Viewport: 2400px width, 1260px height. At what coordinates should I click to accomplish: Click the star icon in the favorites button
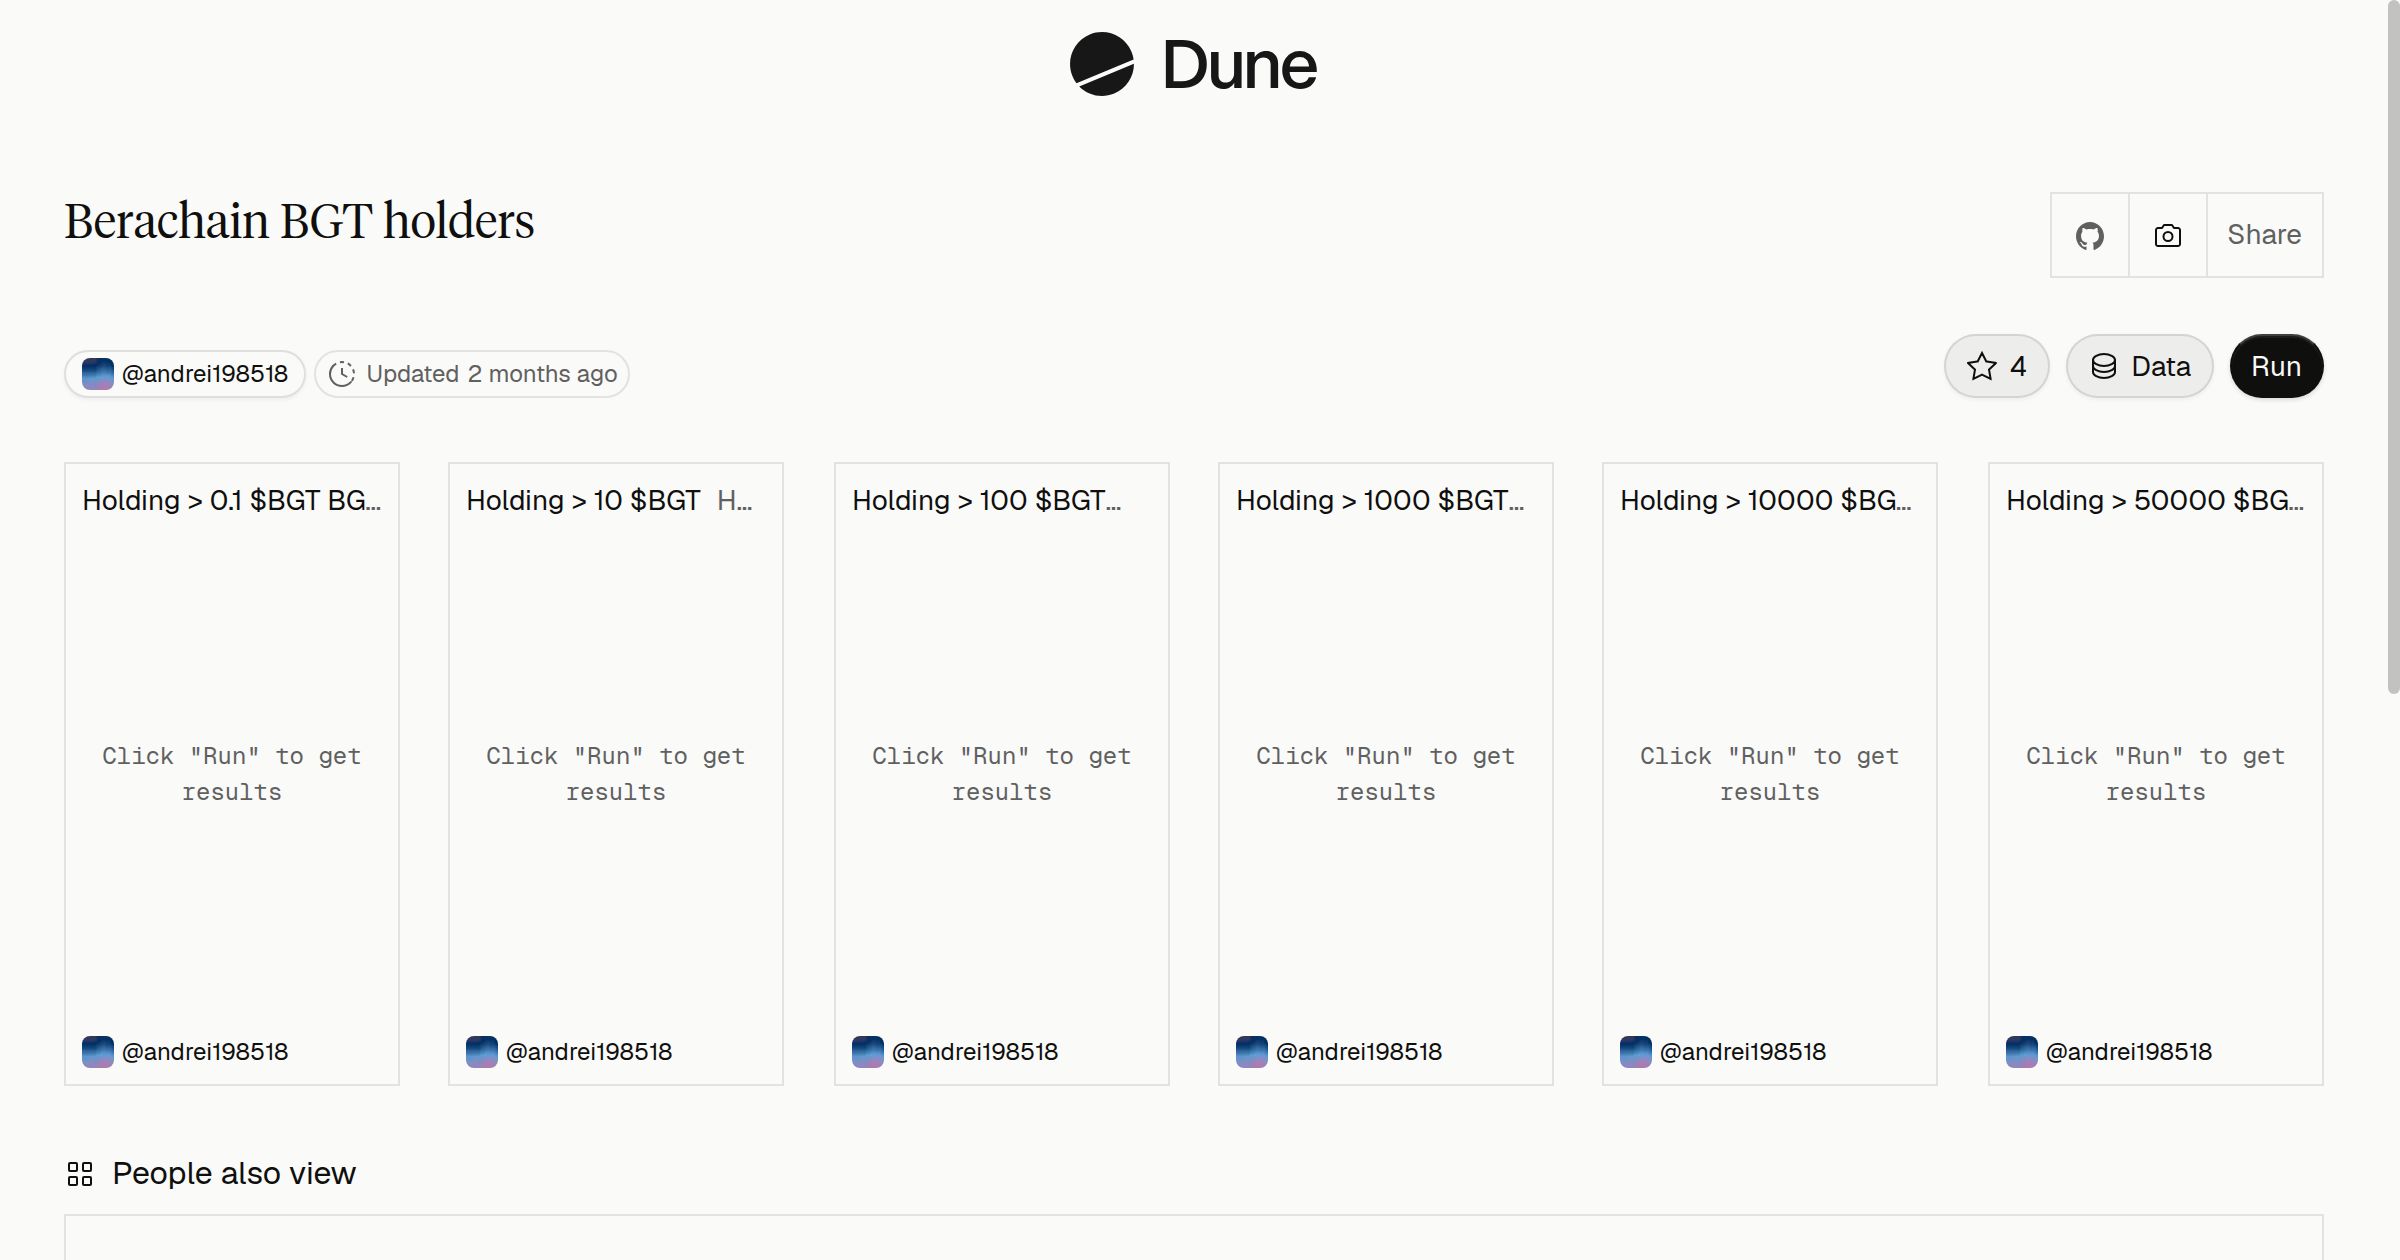(1981, 366)
